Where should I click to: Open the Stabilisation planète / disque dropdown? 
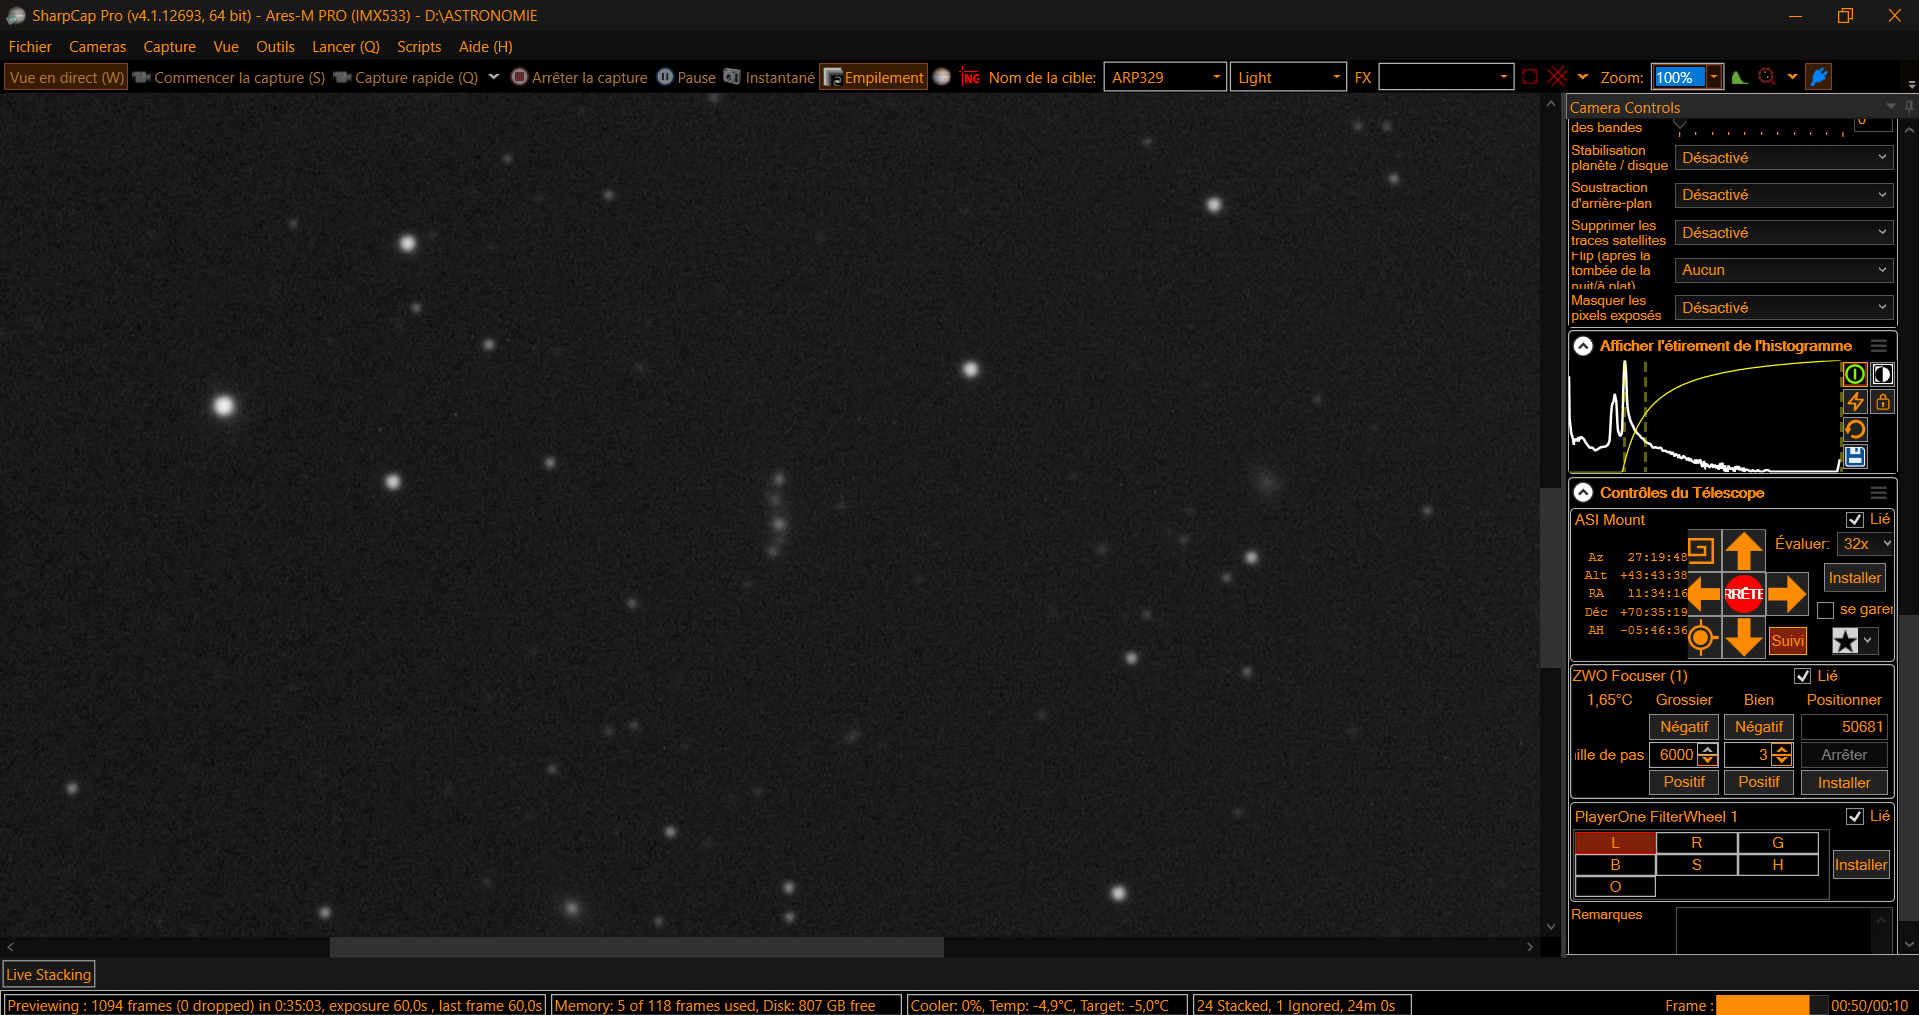pos(1785,158)
